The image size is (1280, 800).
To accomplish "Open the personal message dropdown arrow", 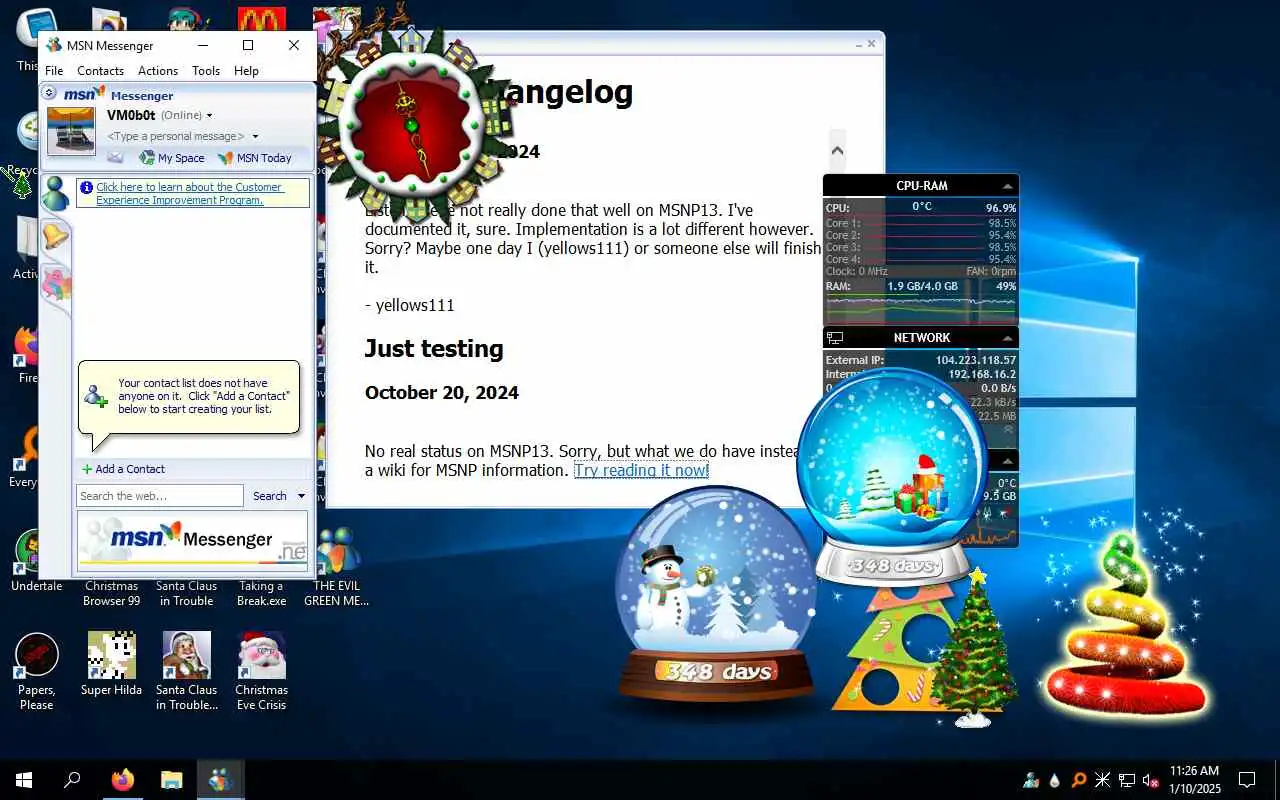I will [x=255, y=136].
